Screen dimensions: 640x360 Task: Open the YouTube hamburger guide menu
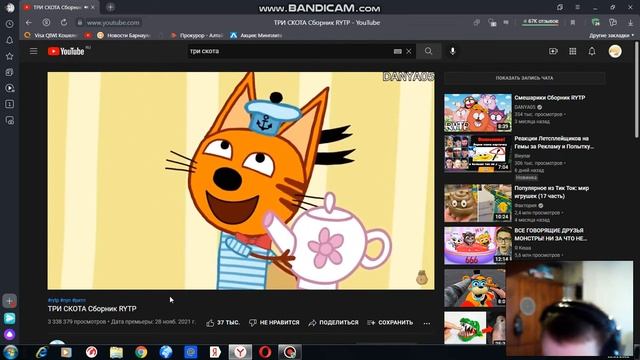(33, 51)
